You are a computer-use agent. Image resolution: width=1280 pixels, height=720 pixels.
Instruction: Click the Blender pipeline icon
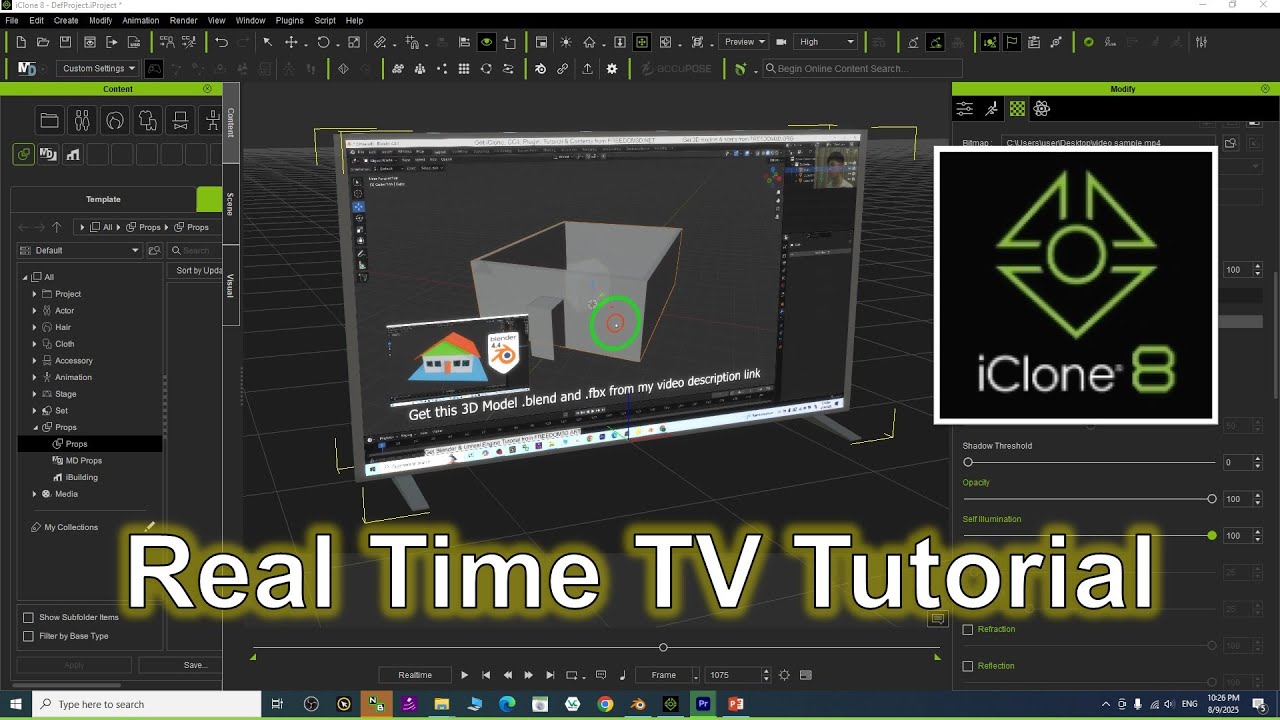pyautogui.click(x=541, y=69)
